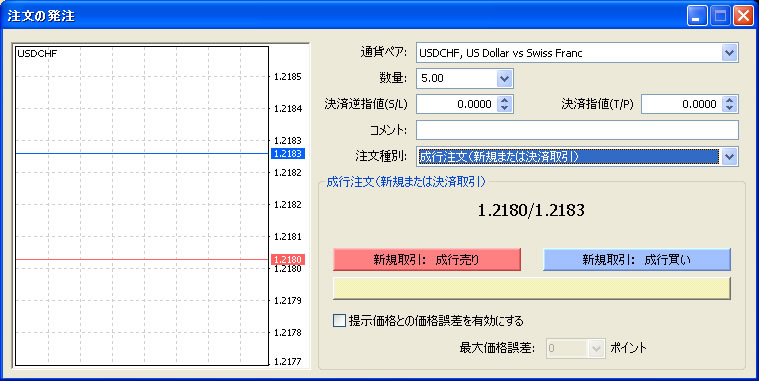Click the 決済指値(T/P) value field
Screen dimensions: 759x381
[x=682, y=104]
